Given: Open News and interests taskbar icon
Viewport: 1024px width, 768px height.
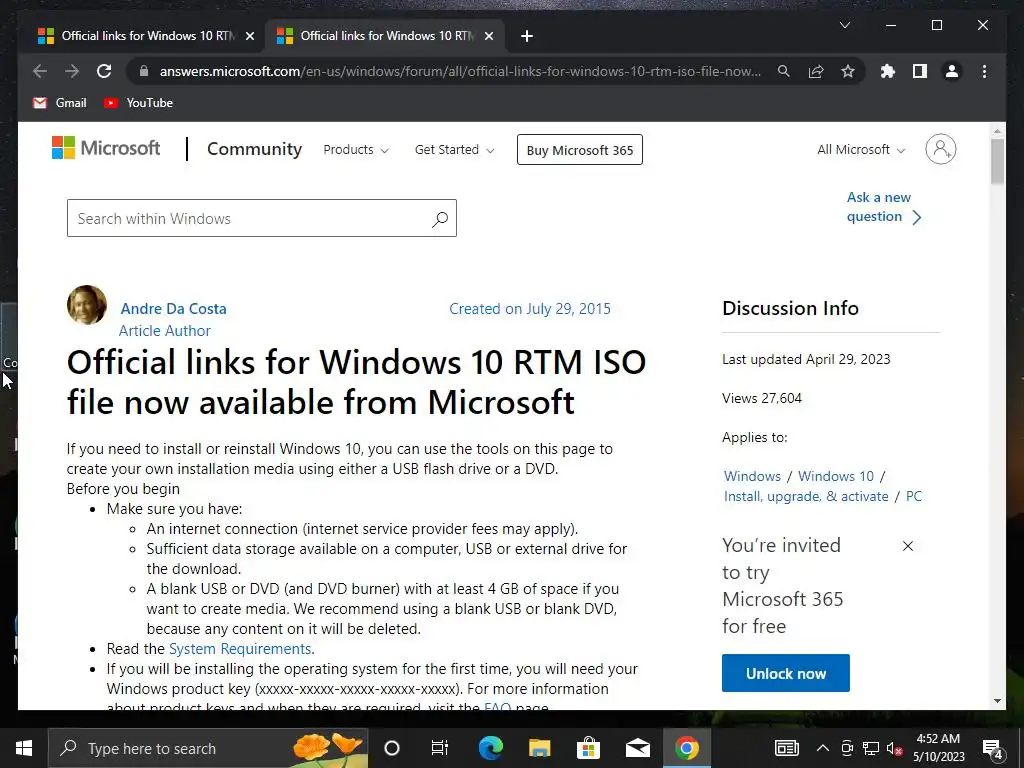Looking at the screenshot, I should tap(787, 748).
